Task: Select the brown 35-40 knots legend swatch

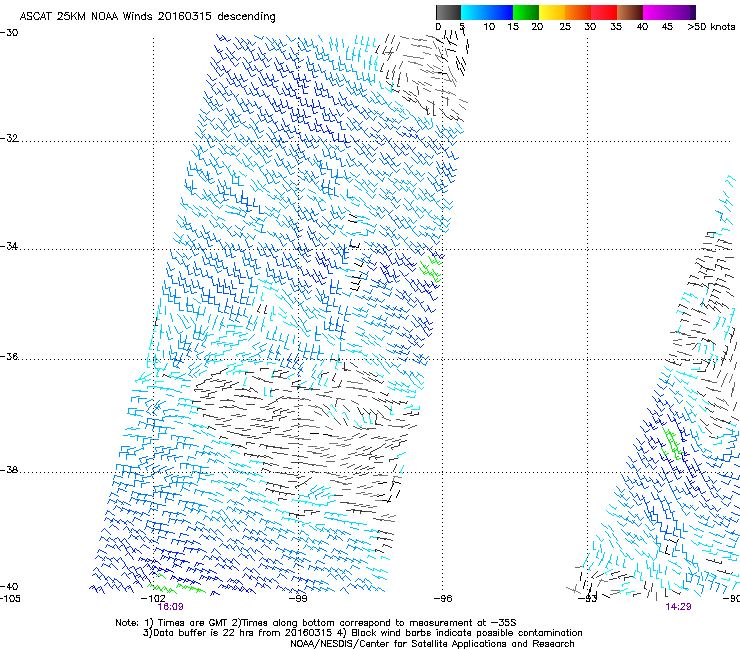Action: pyautogui.click(x=630, y=12)
